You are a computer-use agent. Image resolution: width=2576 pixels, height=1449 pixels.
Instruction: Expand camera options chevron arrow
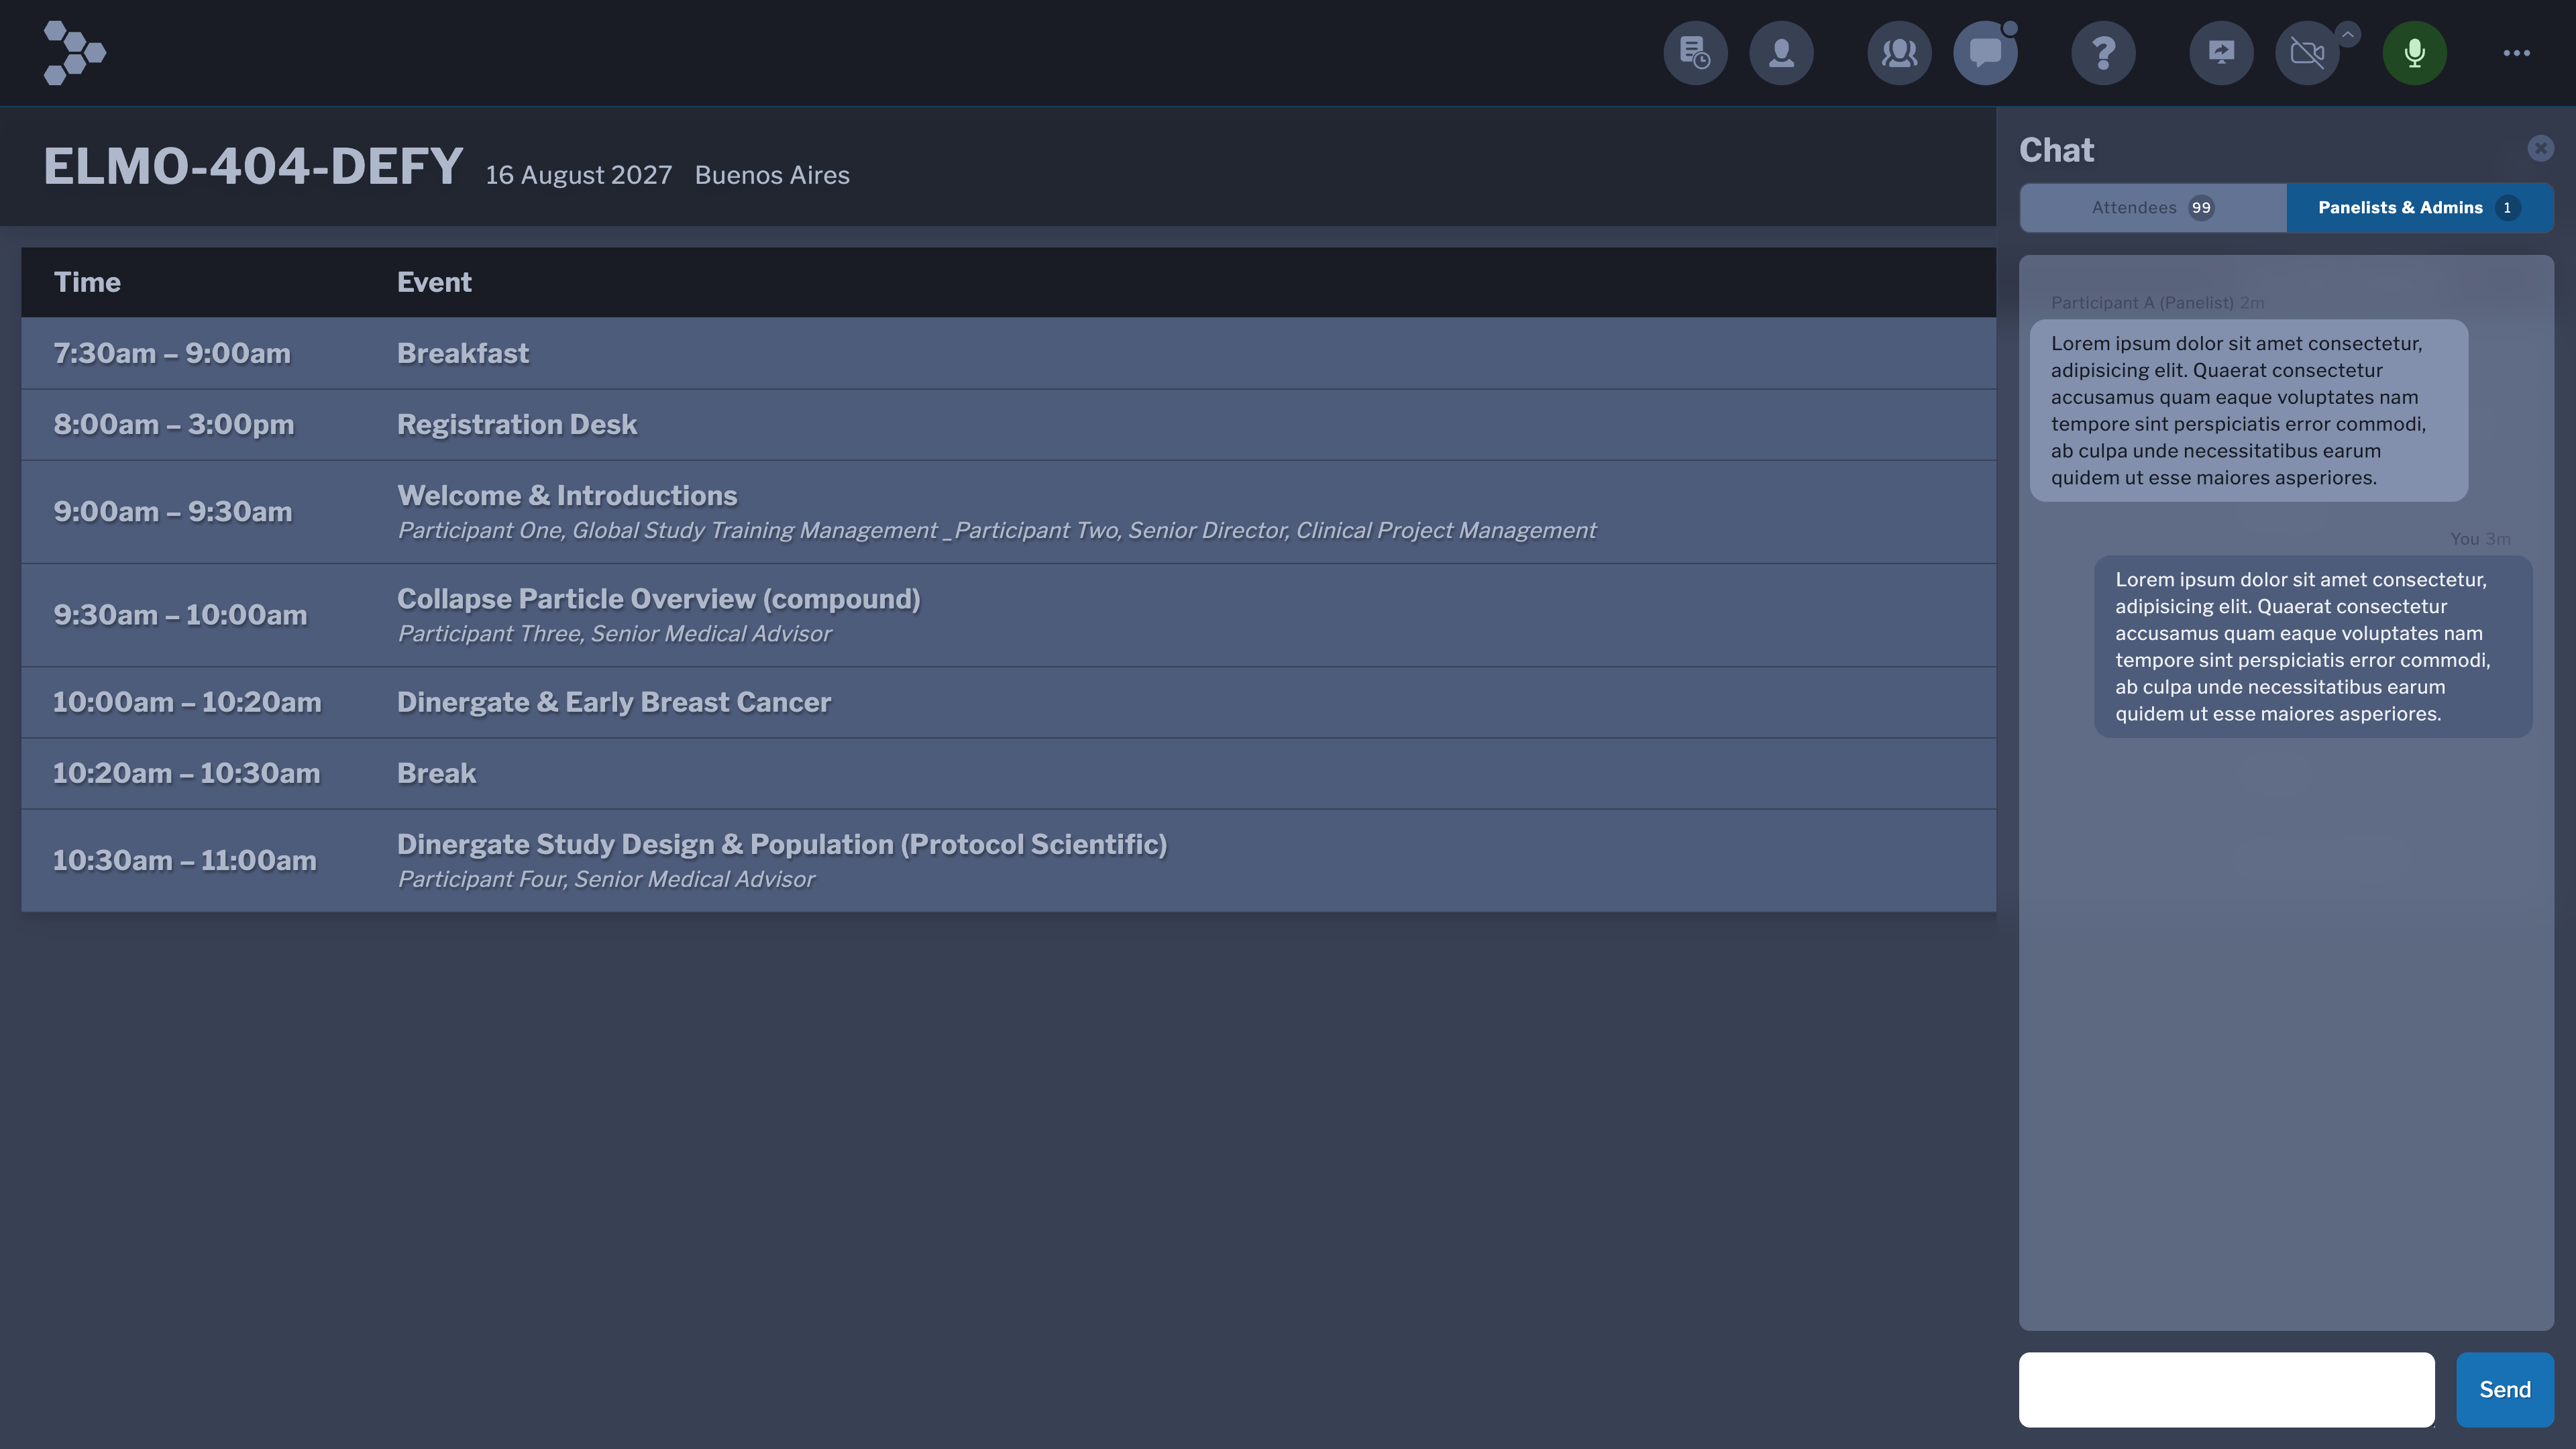point(2348,34)
